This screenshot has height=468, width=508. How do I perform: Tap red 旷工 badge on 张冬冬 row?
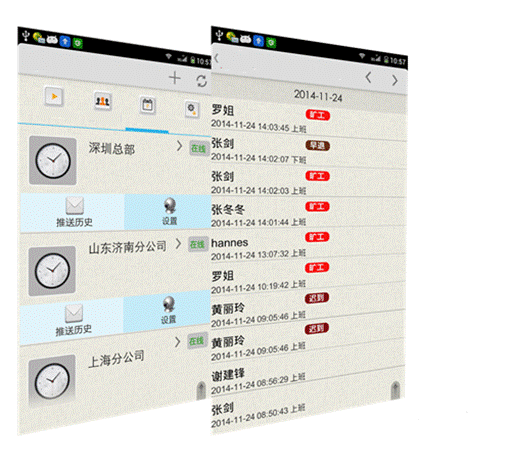(317, 207)
